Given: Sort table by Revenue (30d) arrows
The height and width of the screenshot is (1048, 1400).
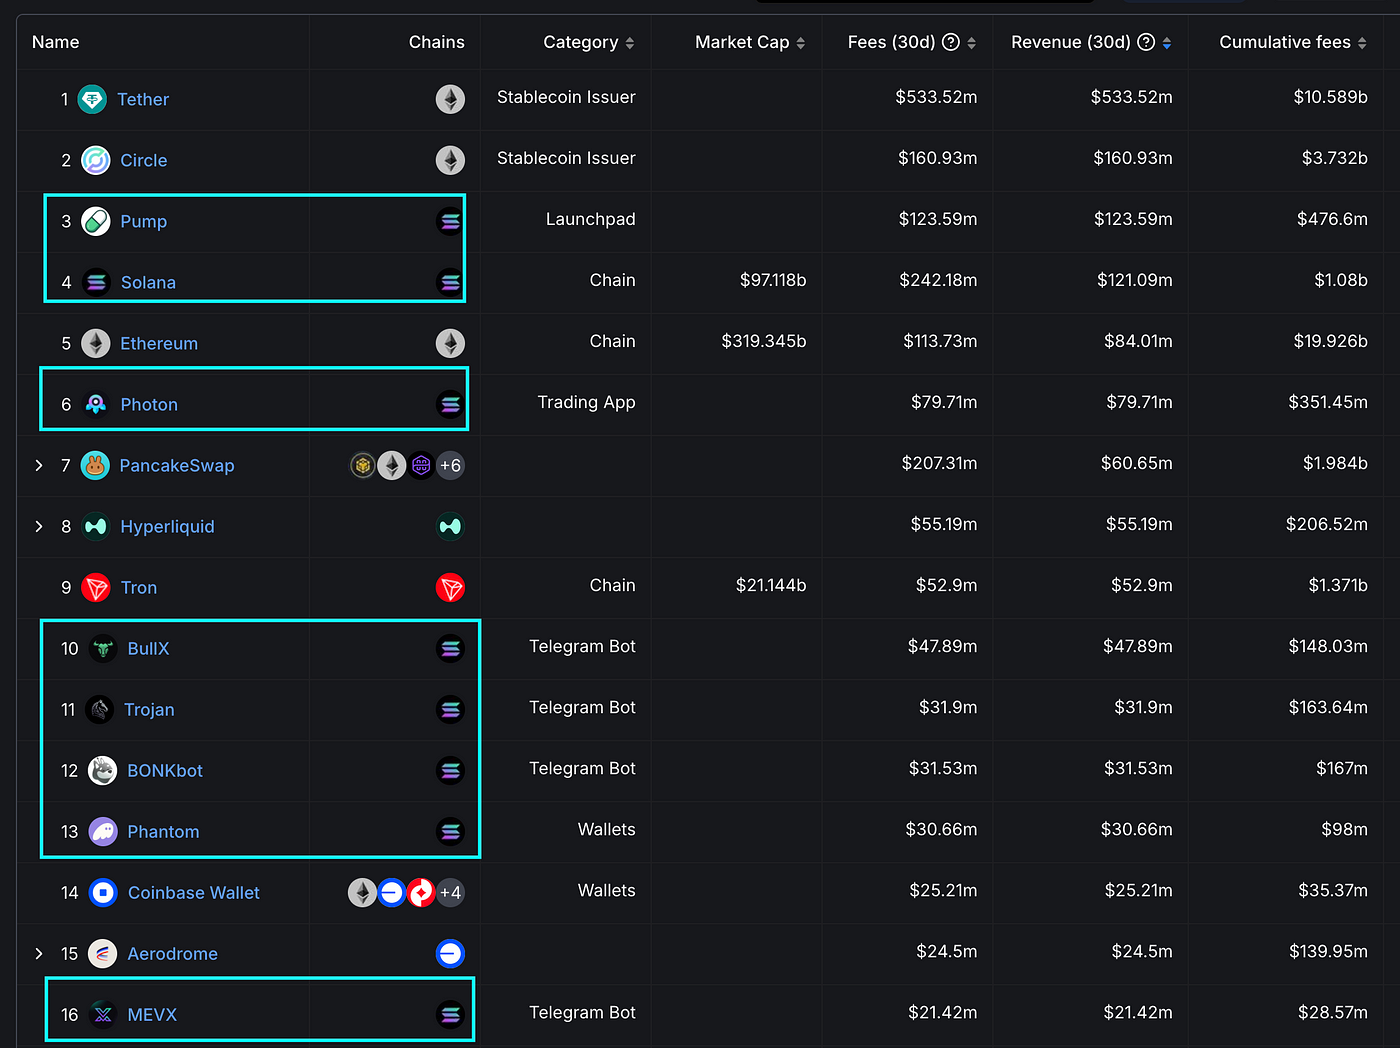Looking at the screenshot, I should 1167,43.
